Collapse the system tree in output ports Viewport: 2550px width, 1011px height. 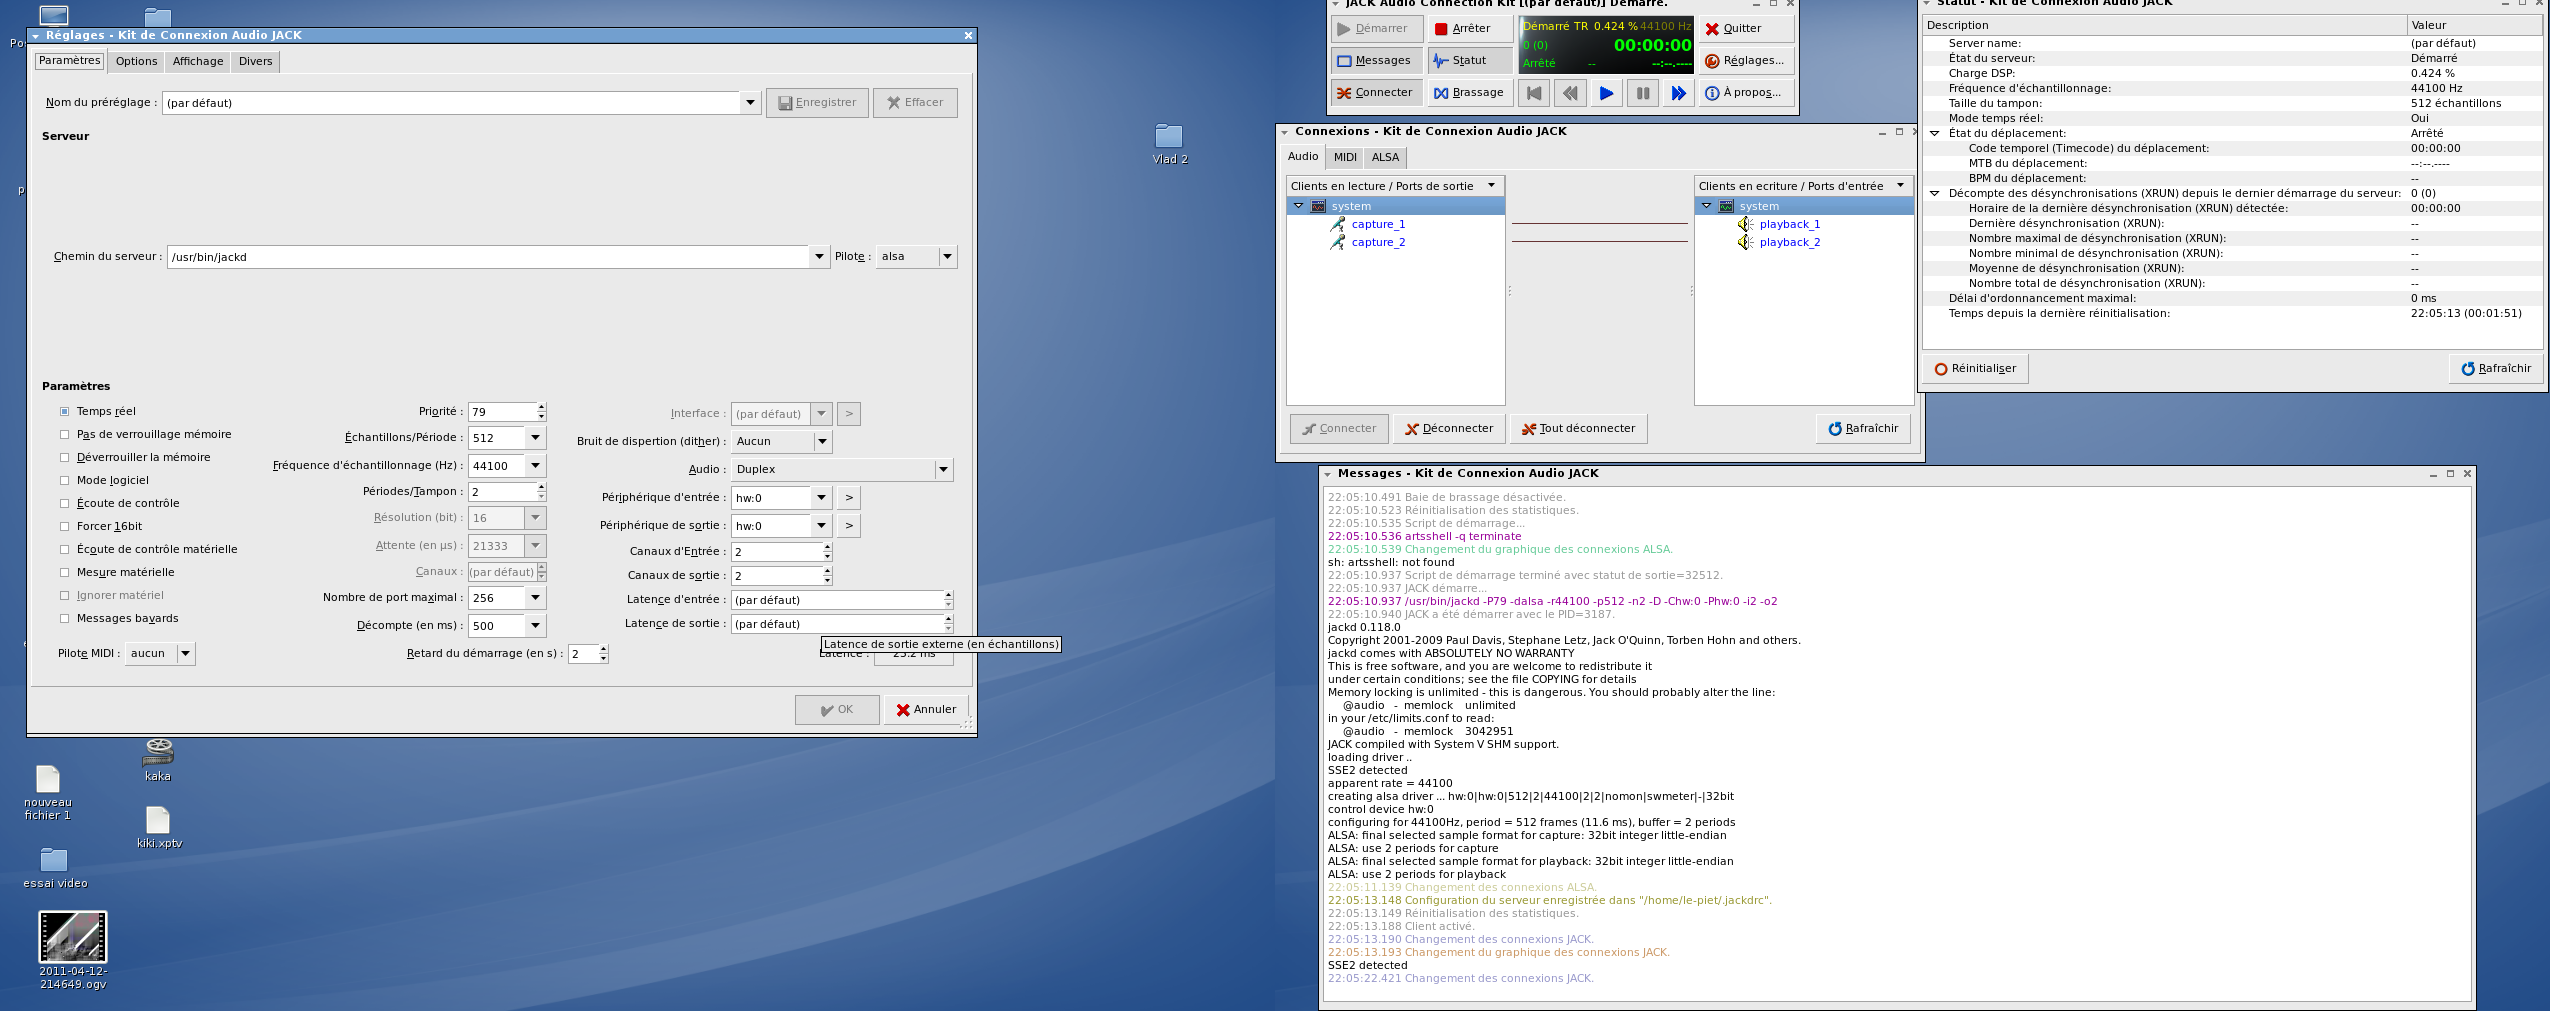1299,206
